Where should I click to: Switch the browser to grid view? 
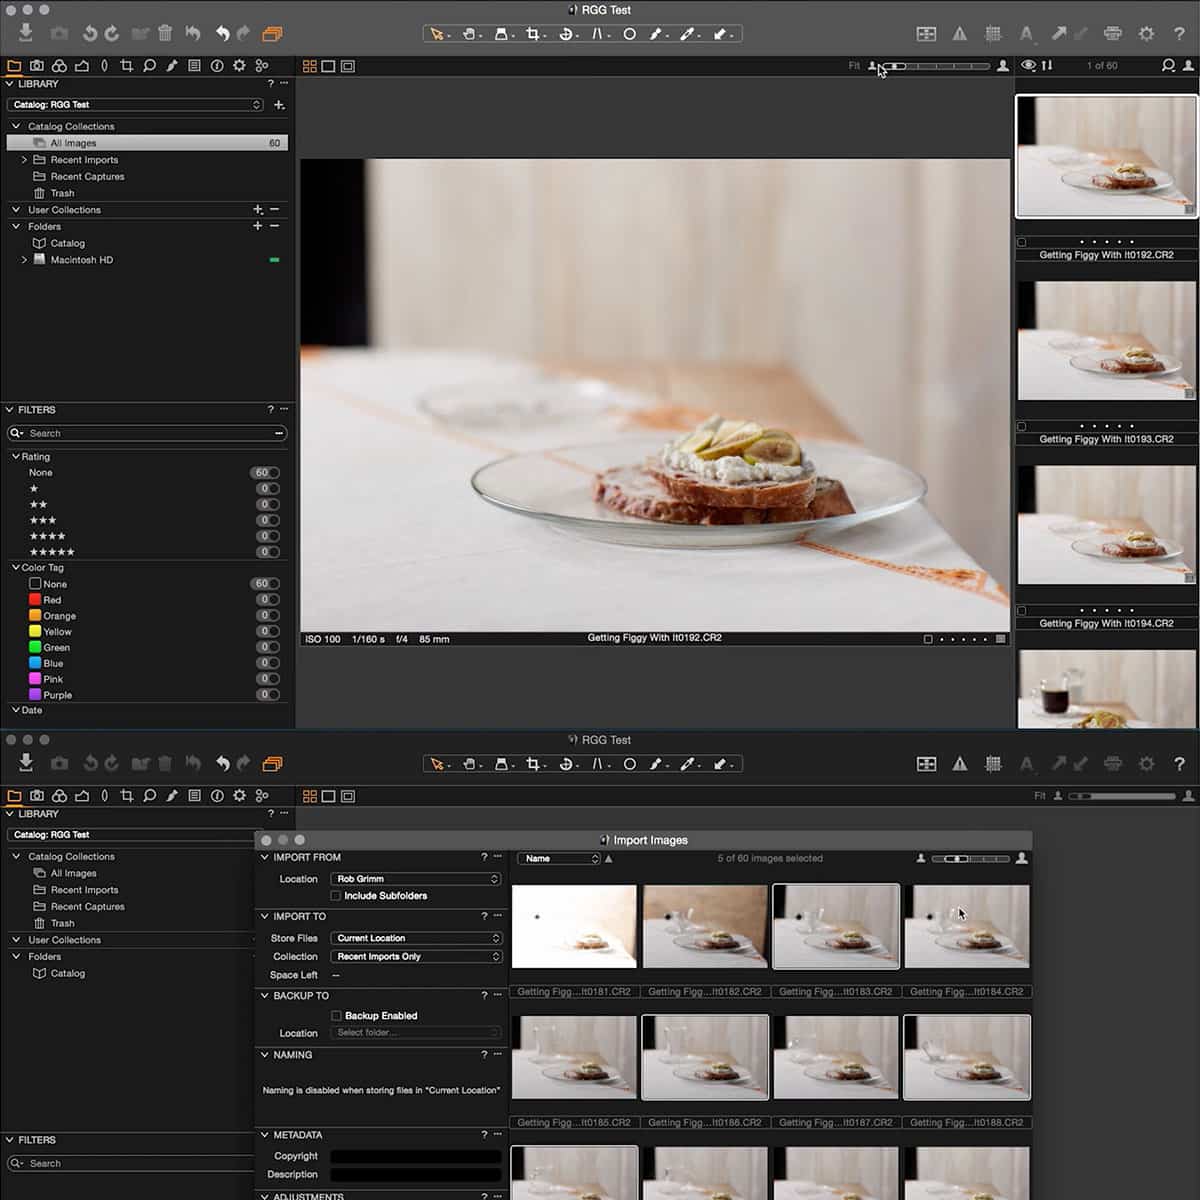[x=311, y=66]
